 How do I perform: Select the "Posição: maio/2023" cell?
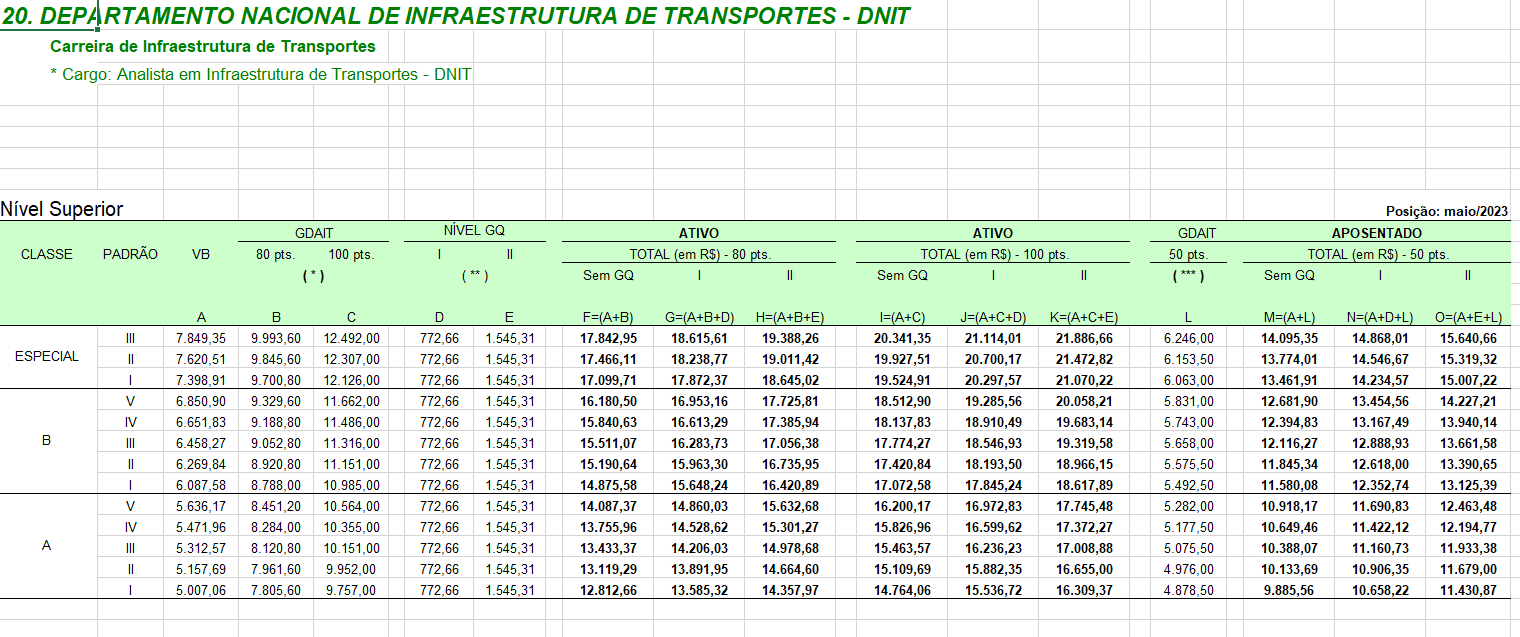point(1447,211)
